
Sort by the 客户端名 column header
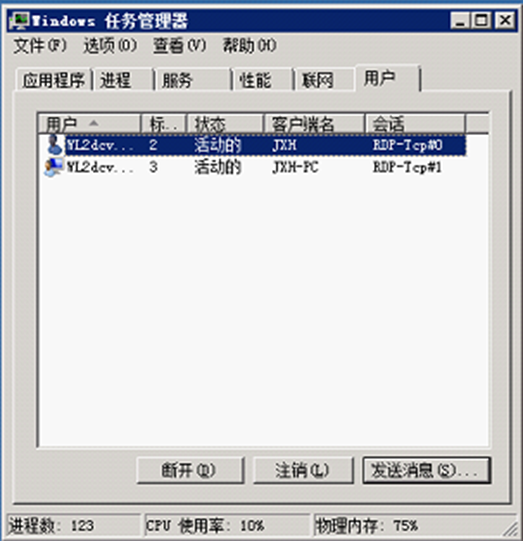coord(314,124)
